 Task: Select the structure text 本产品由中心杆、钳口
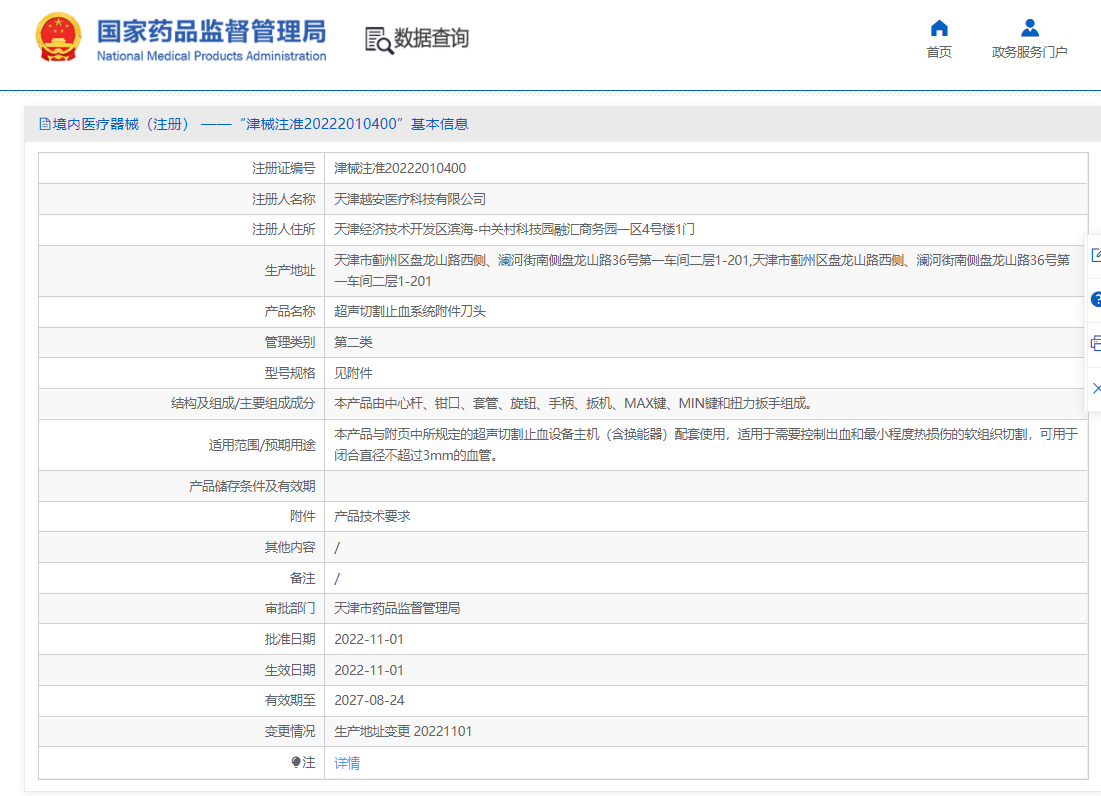pyautogui.click(x=574, y=404)
